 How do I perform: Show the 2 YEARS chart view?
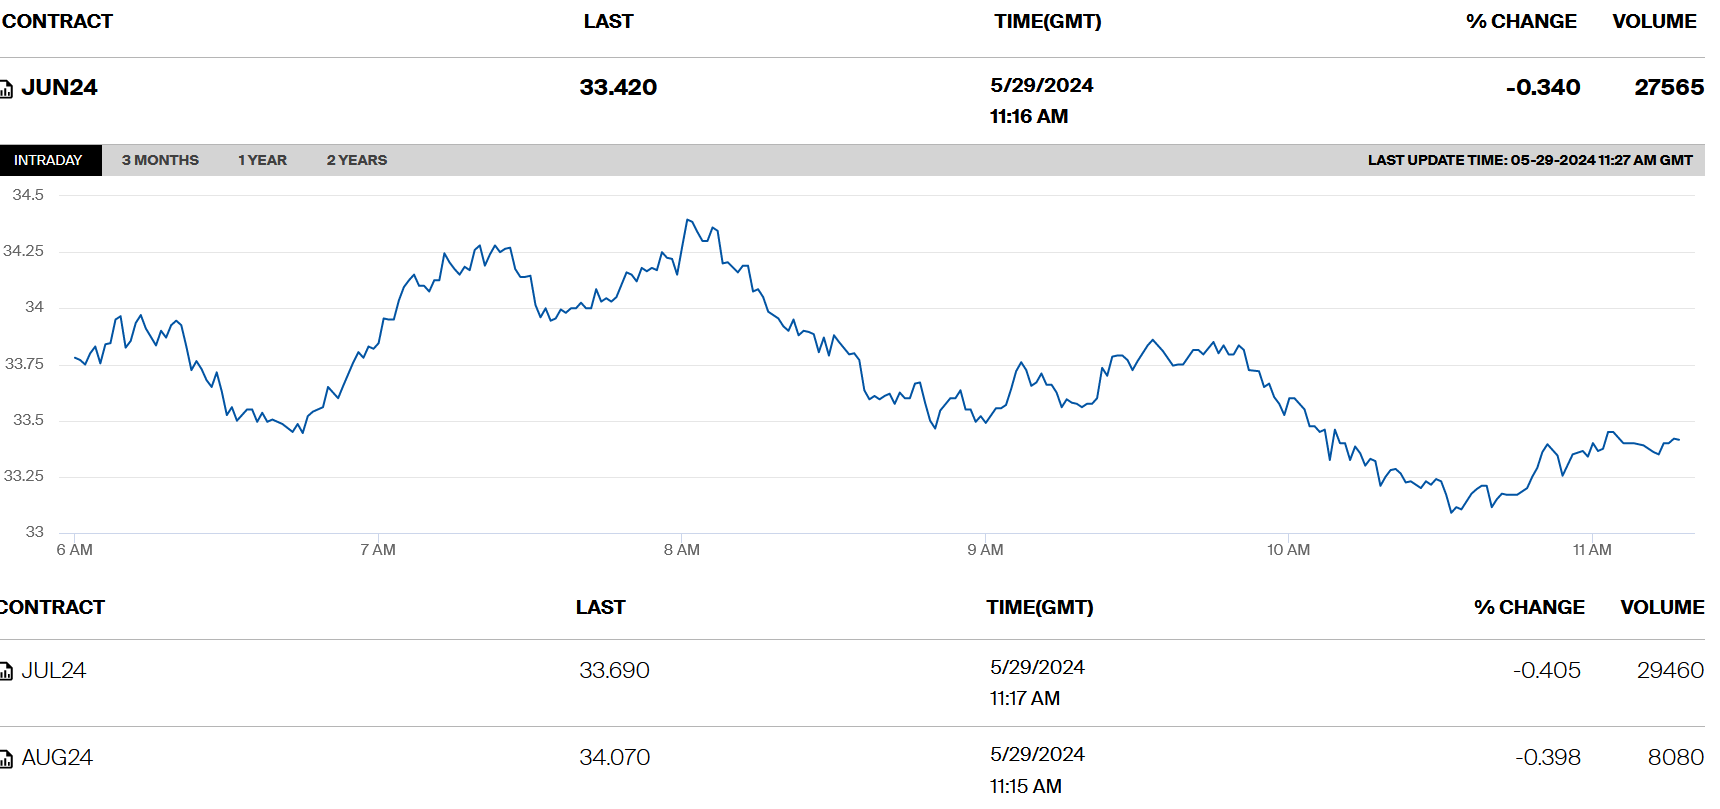click(x=356, y=160)
